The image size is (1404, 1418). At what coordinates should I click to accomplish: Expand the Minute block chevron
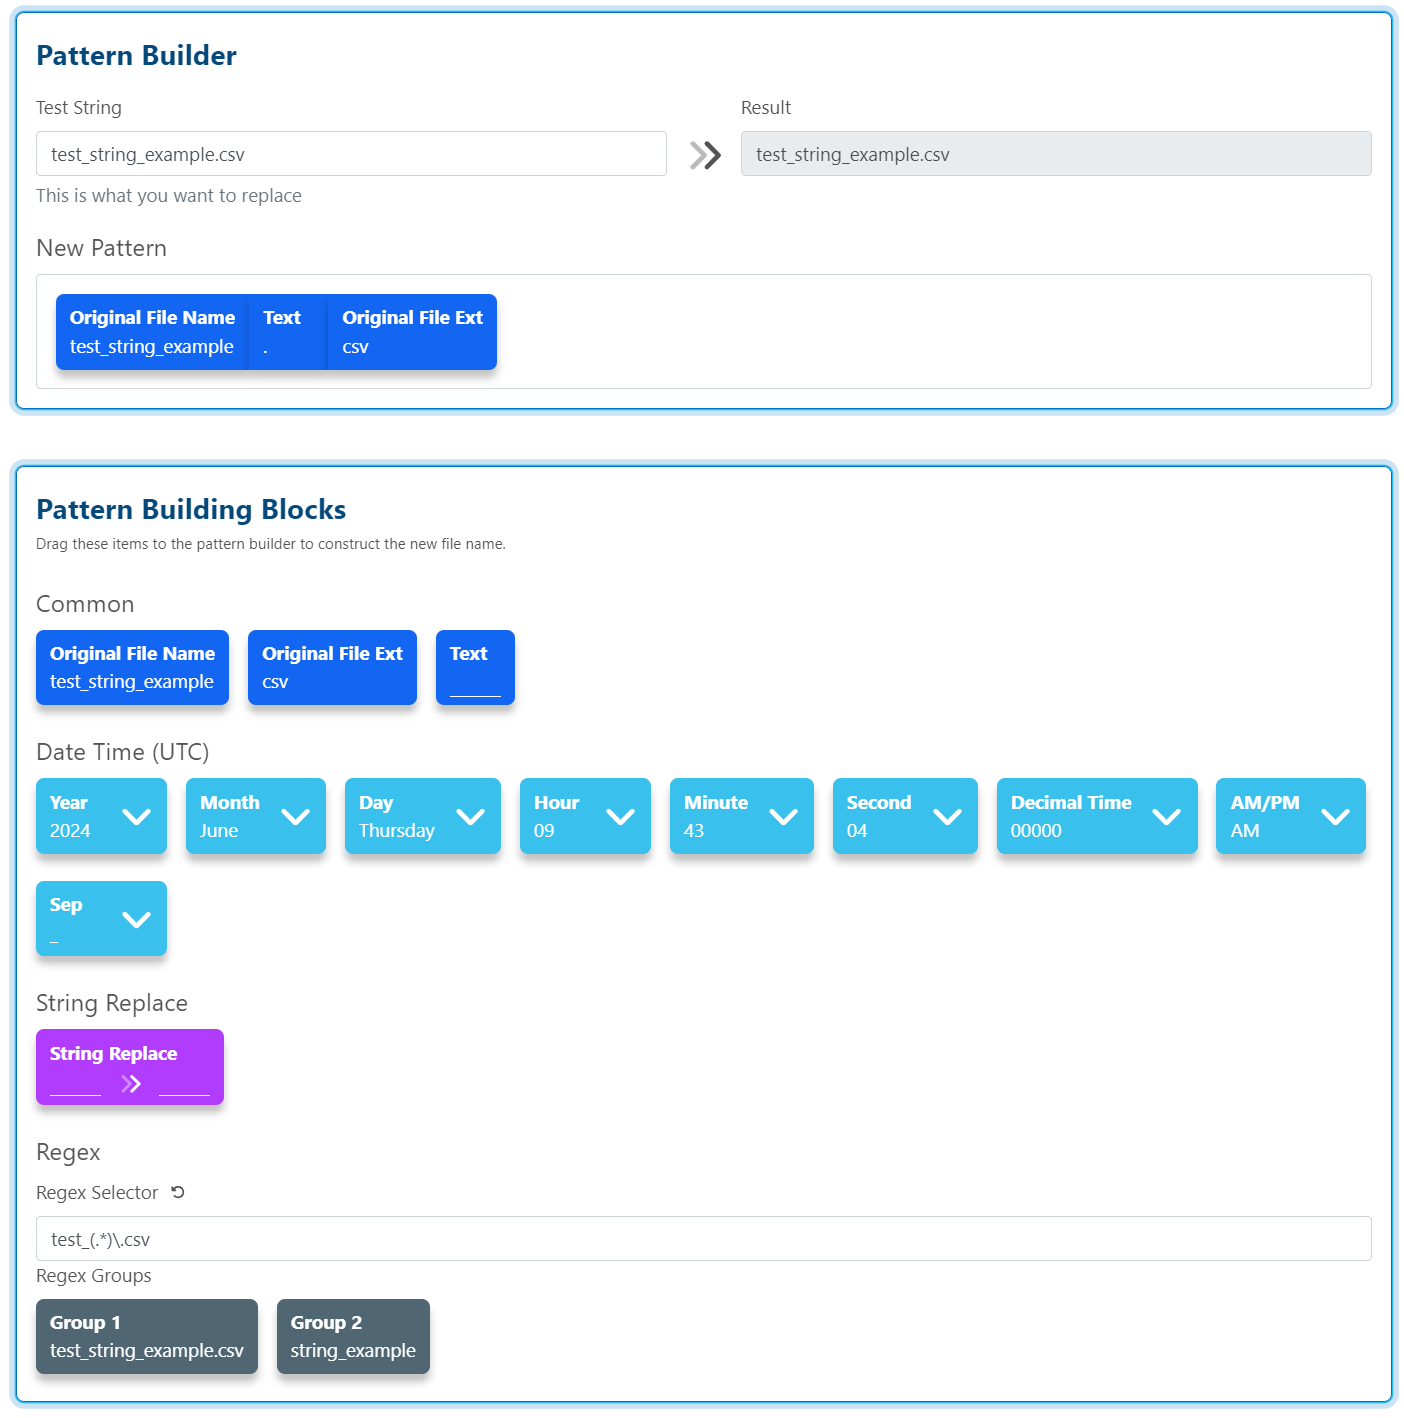pyautogui.click(x=783, y=817)
